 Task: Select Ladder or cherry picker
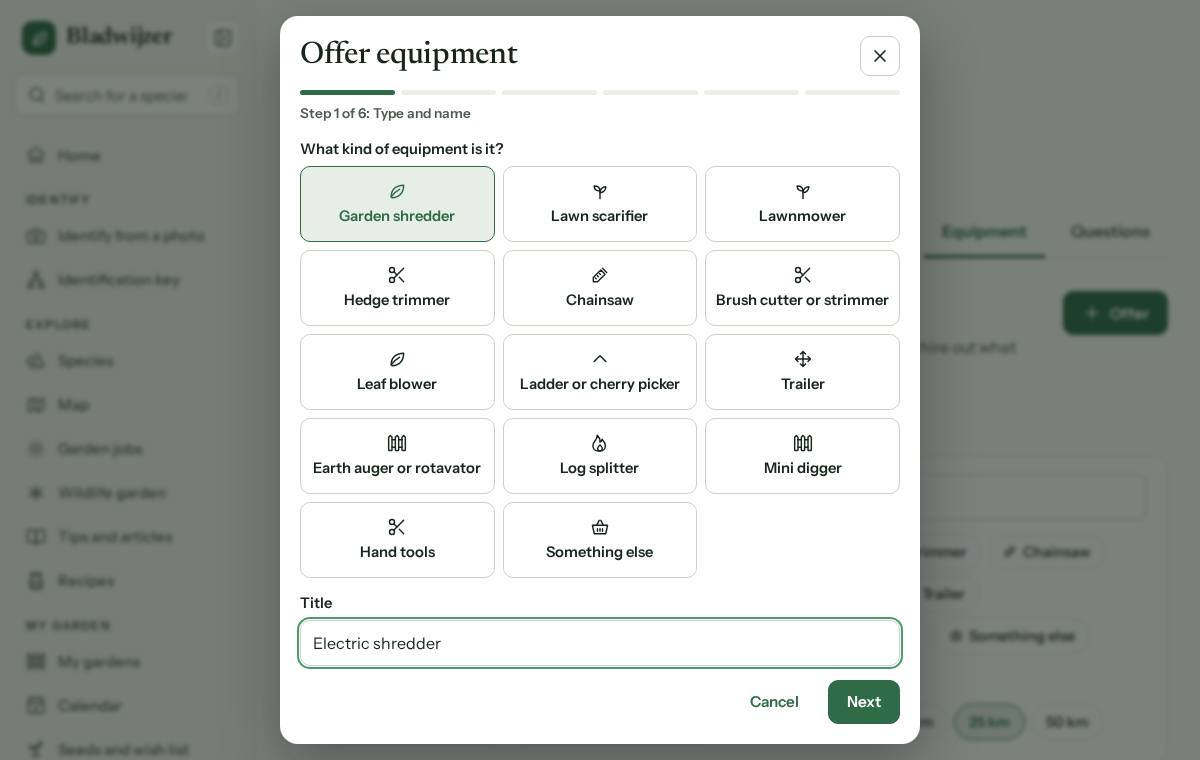(600, 372)
